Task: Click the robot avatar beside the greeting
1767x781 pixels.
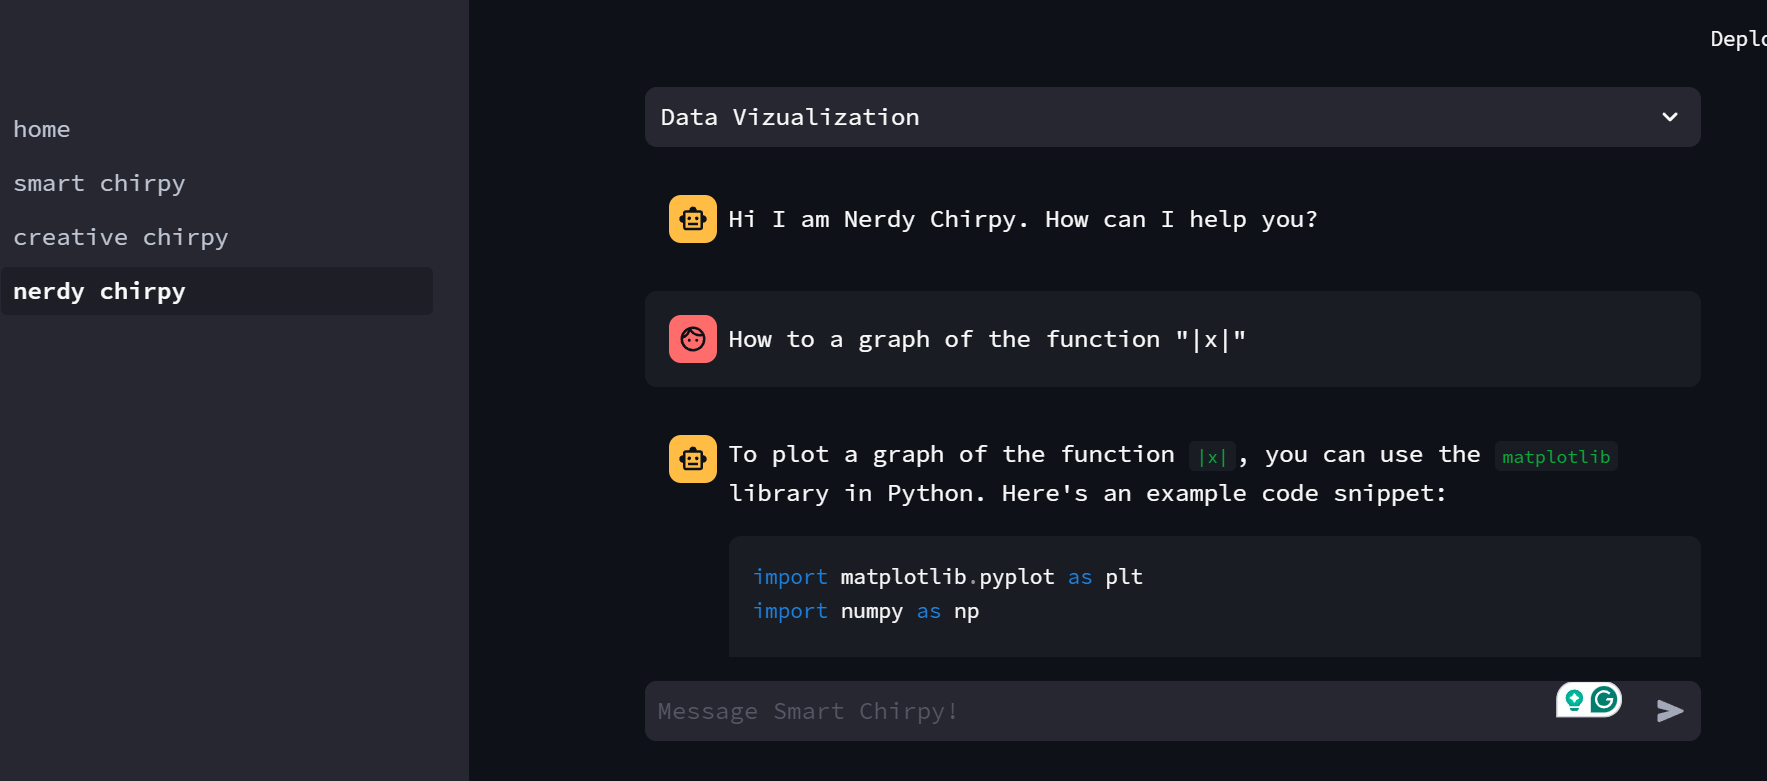Action: pos(692,219)
